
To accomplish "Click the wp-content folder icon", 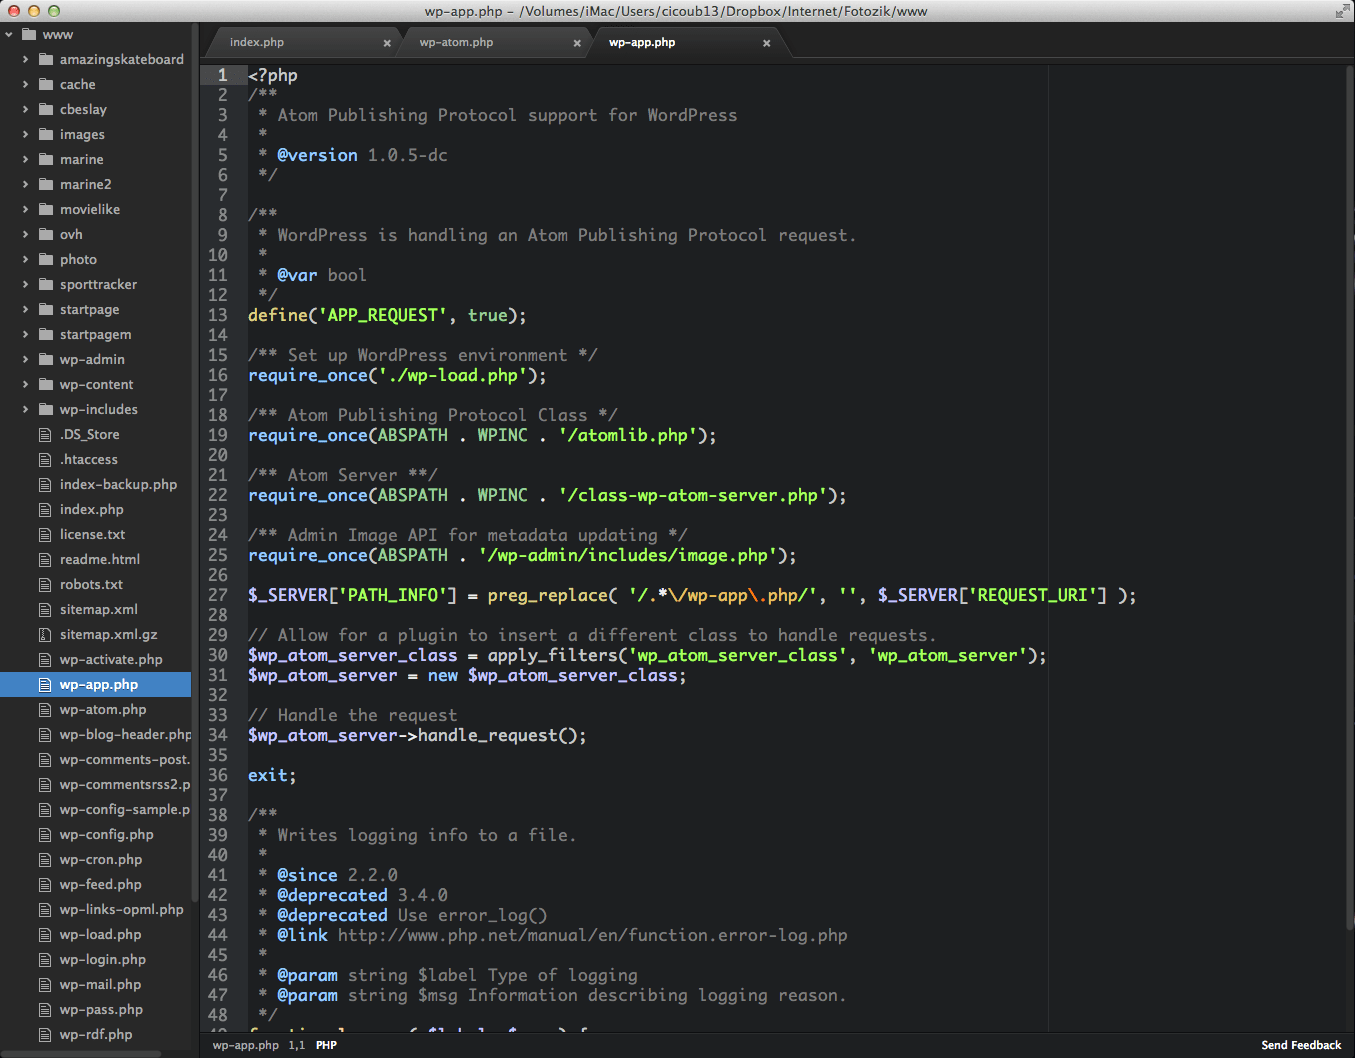I will click(46, 384).
